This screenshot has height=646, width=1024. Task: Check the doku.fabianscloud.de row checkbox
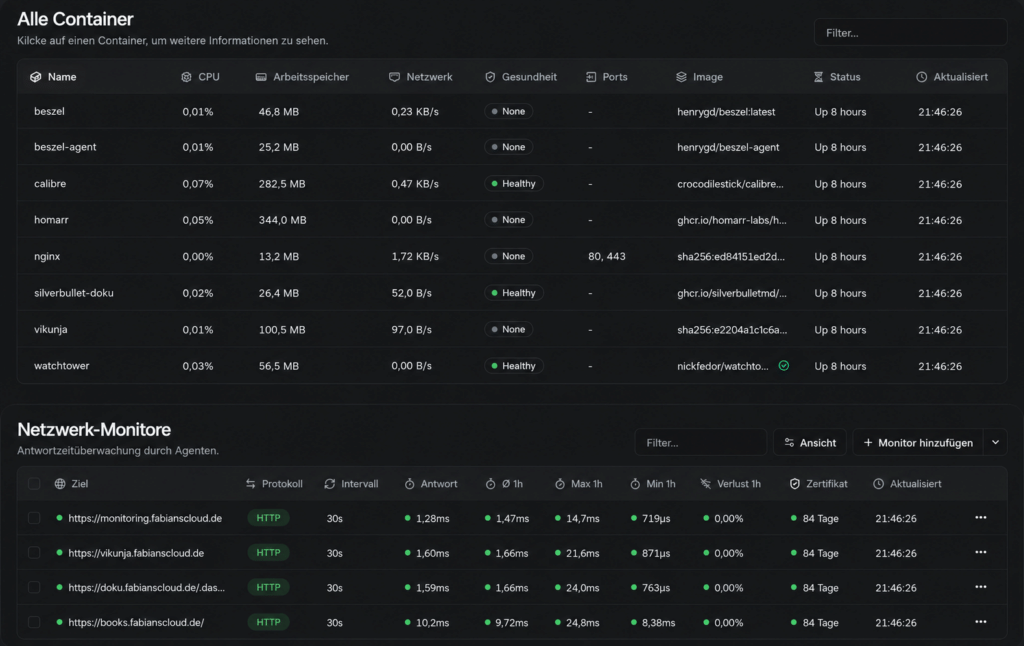[x=34, y=587]
